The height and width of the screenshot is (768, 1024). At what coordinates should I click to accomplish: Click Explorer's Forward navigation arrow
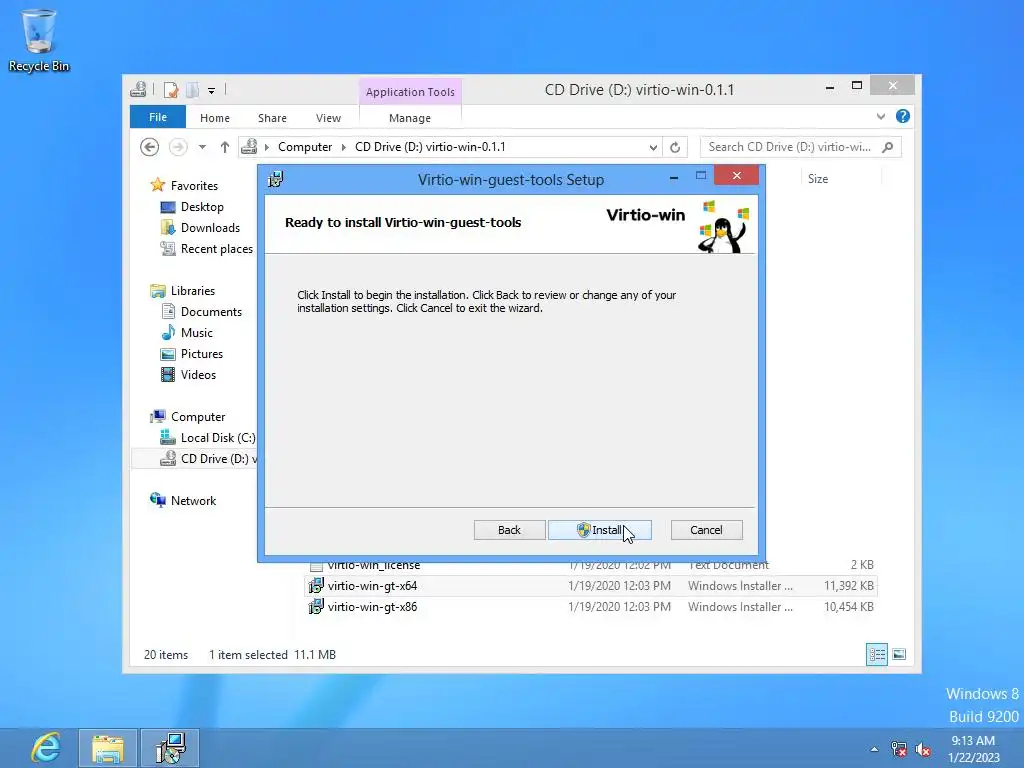coord(178,147)
